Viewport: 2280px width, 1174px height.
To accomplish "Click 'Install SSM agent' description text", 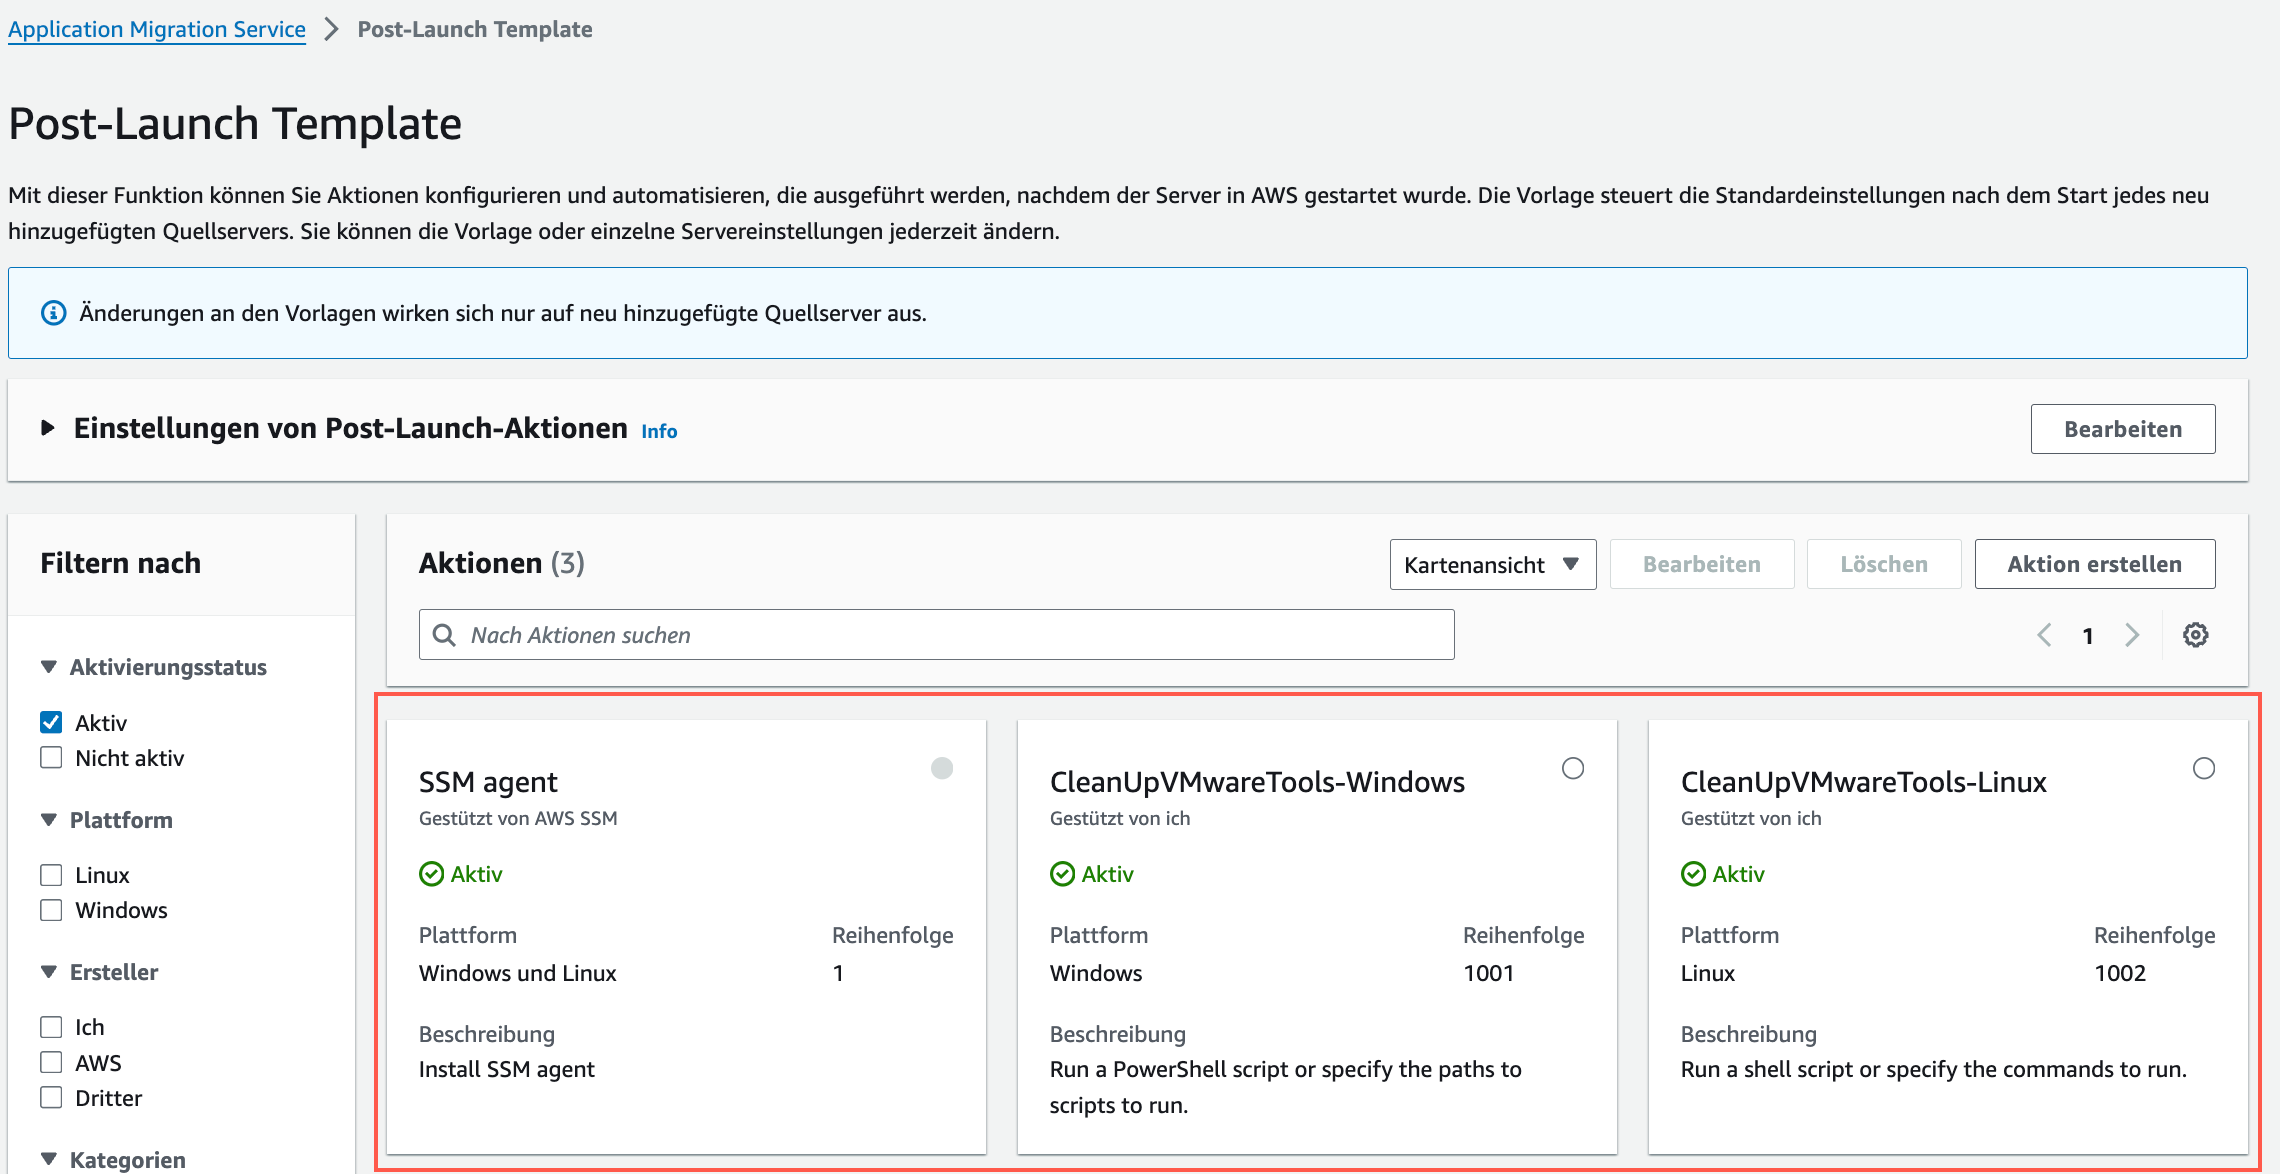I will [507, 1069].
